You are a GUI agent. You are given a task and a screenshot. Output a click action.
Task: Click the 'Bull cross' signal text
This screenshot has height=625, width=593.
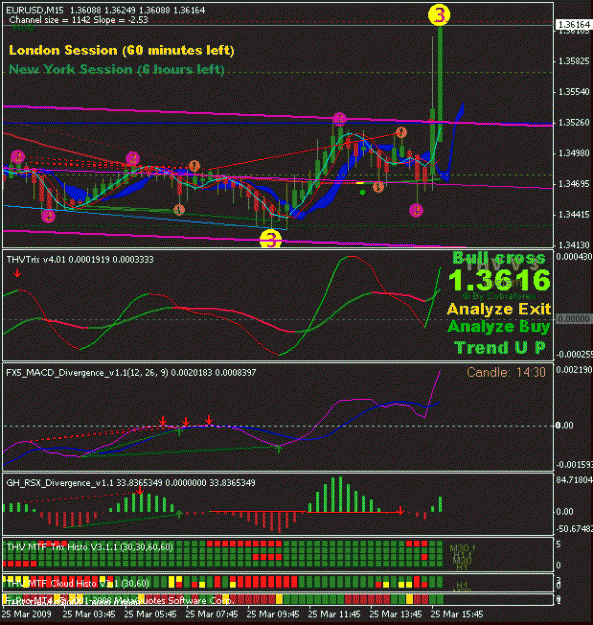pyautogui.click(x=499, y=258)
